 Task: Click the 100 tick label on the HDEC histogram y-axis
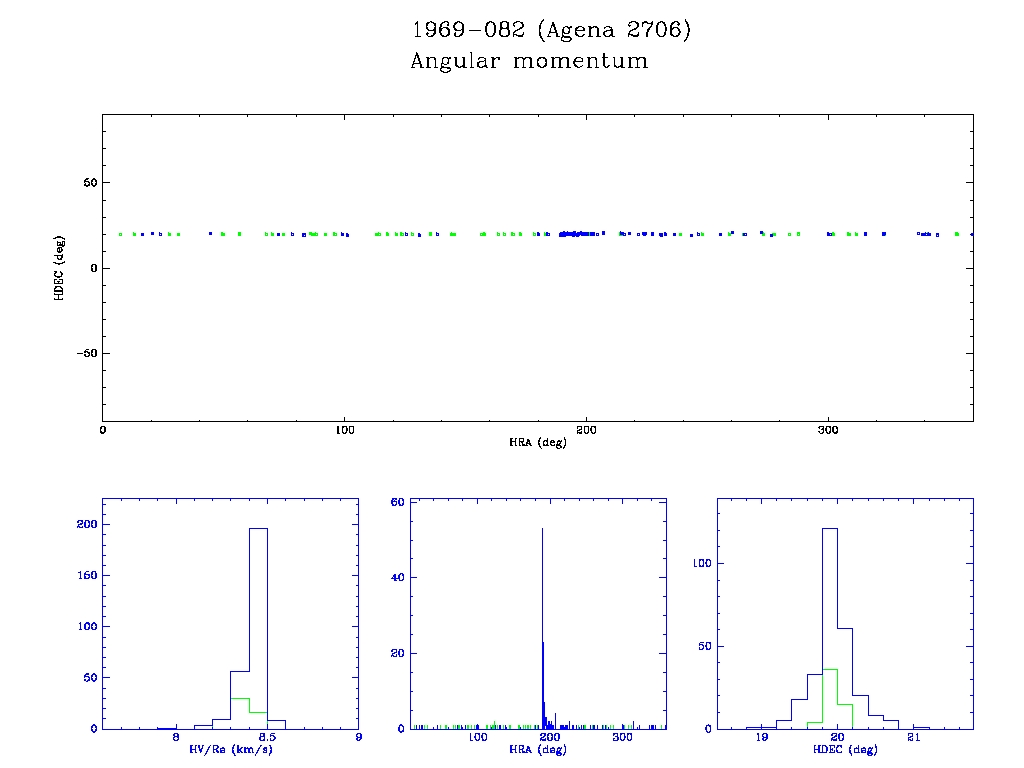coord(702,563)
